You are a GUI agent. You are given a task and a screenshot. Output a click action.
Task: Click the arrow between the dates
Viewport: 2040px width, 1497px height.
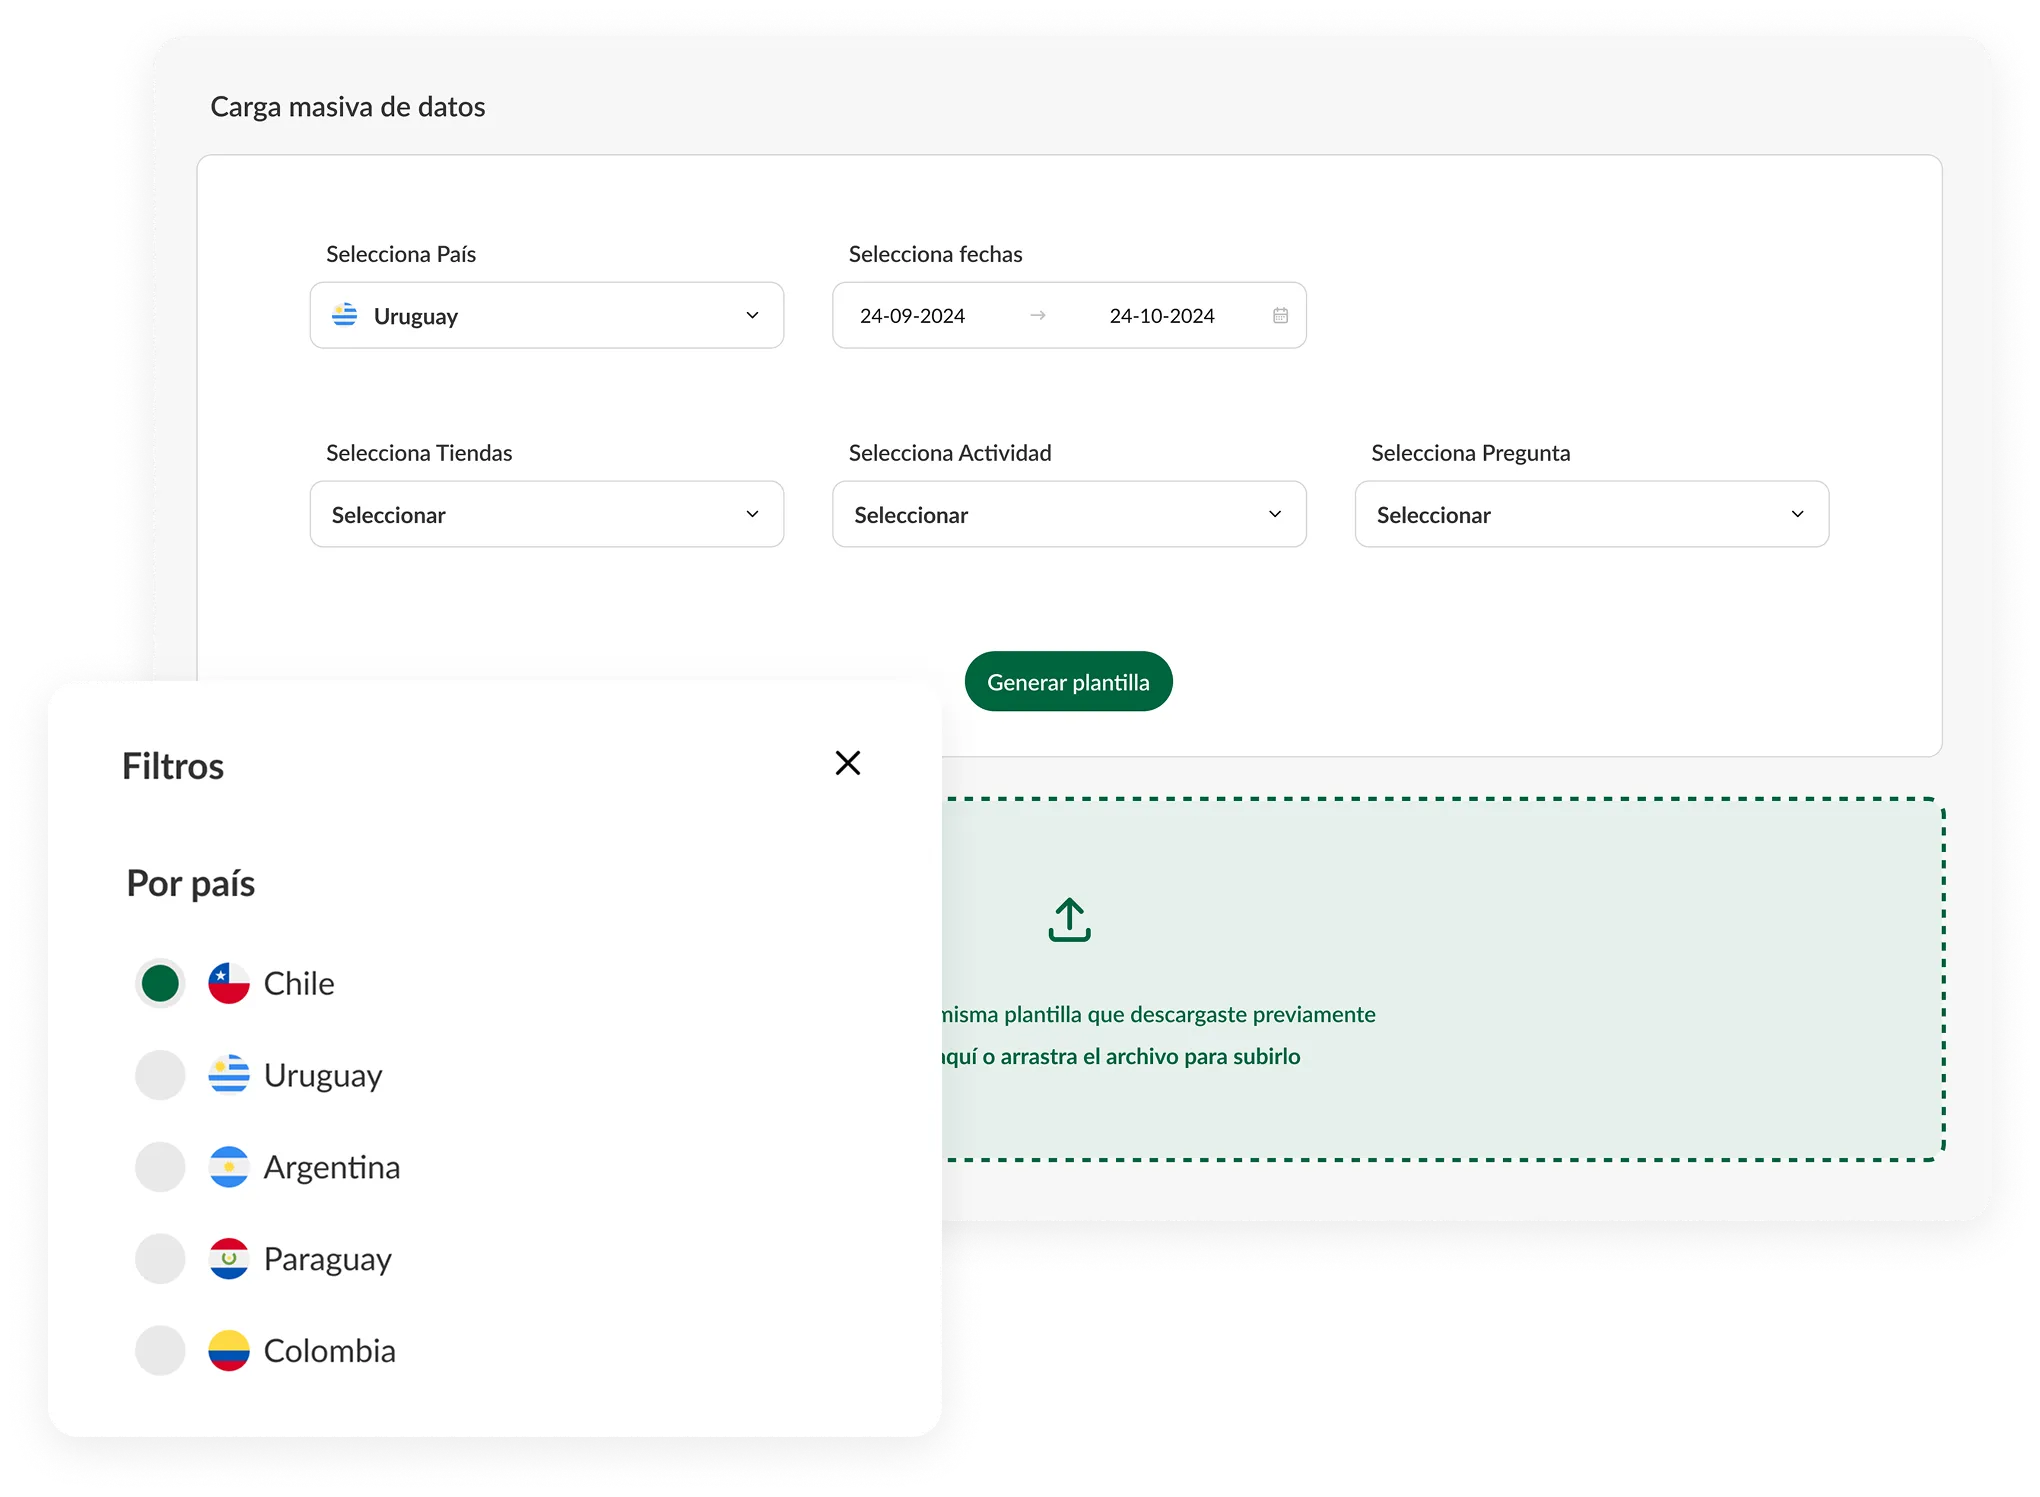click(x=1038, y=315)
